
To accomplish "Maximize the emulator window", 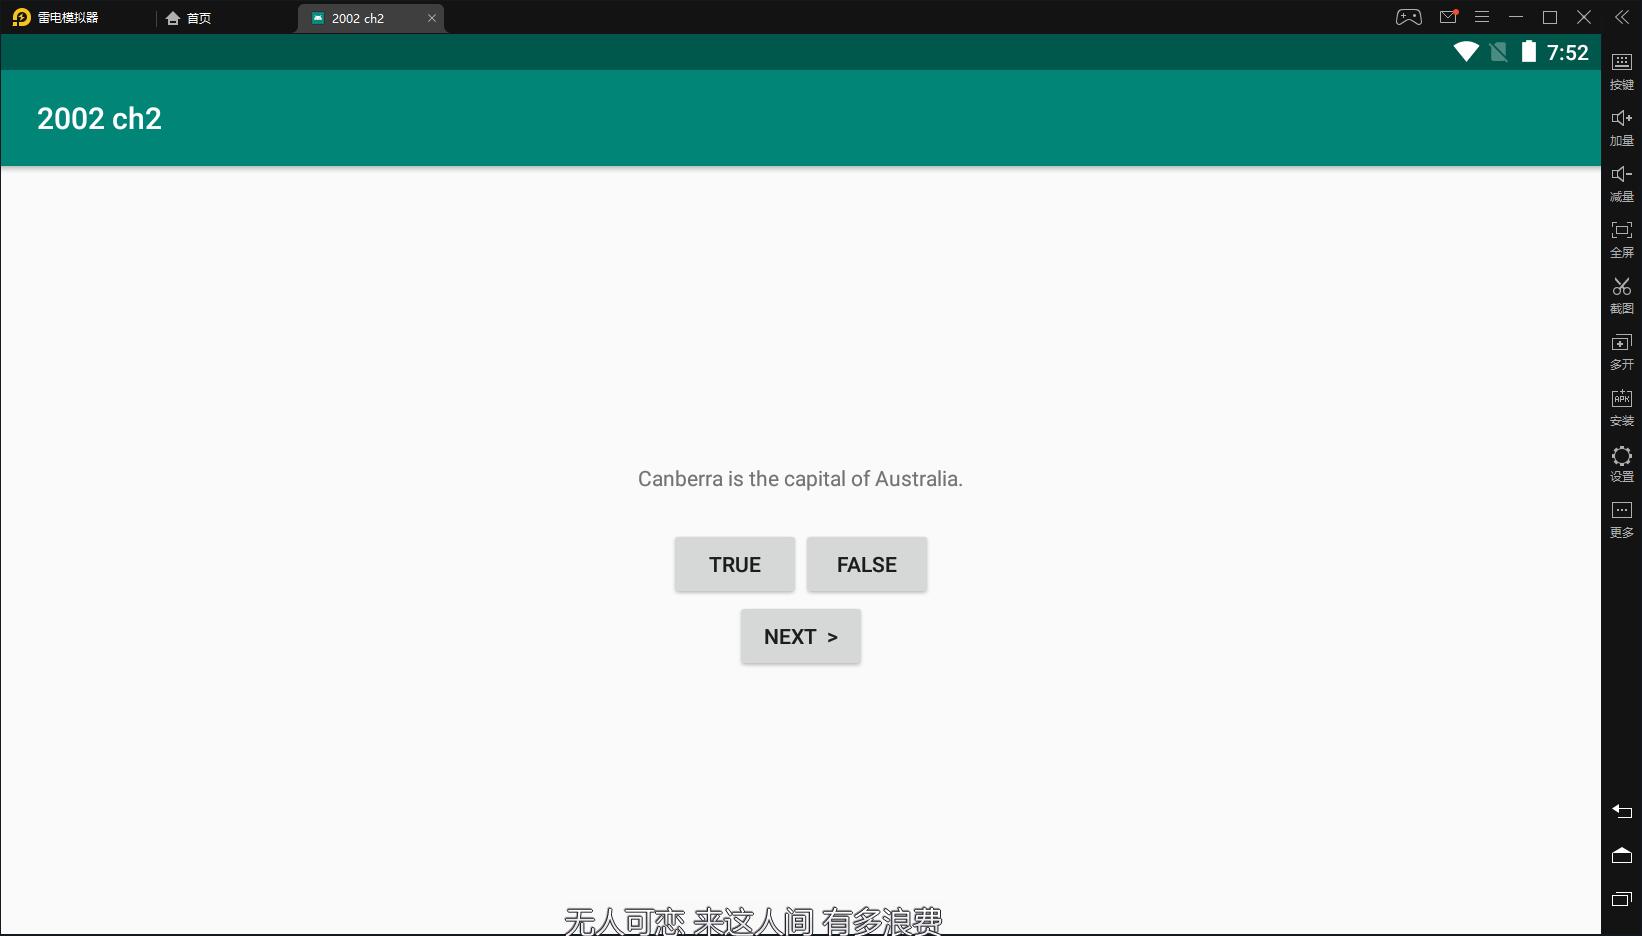I will tap(1550, 17).
